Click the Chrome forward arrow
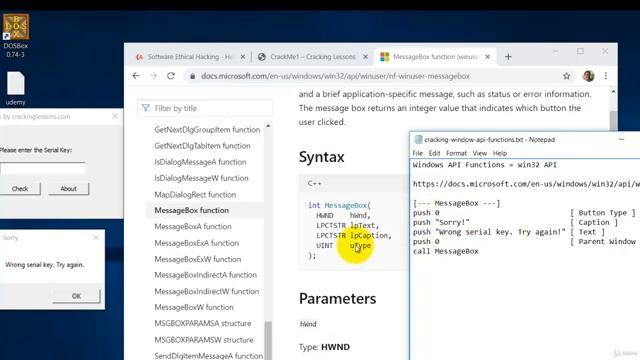 point(153,76)
